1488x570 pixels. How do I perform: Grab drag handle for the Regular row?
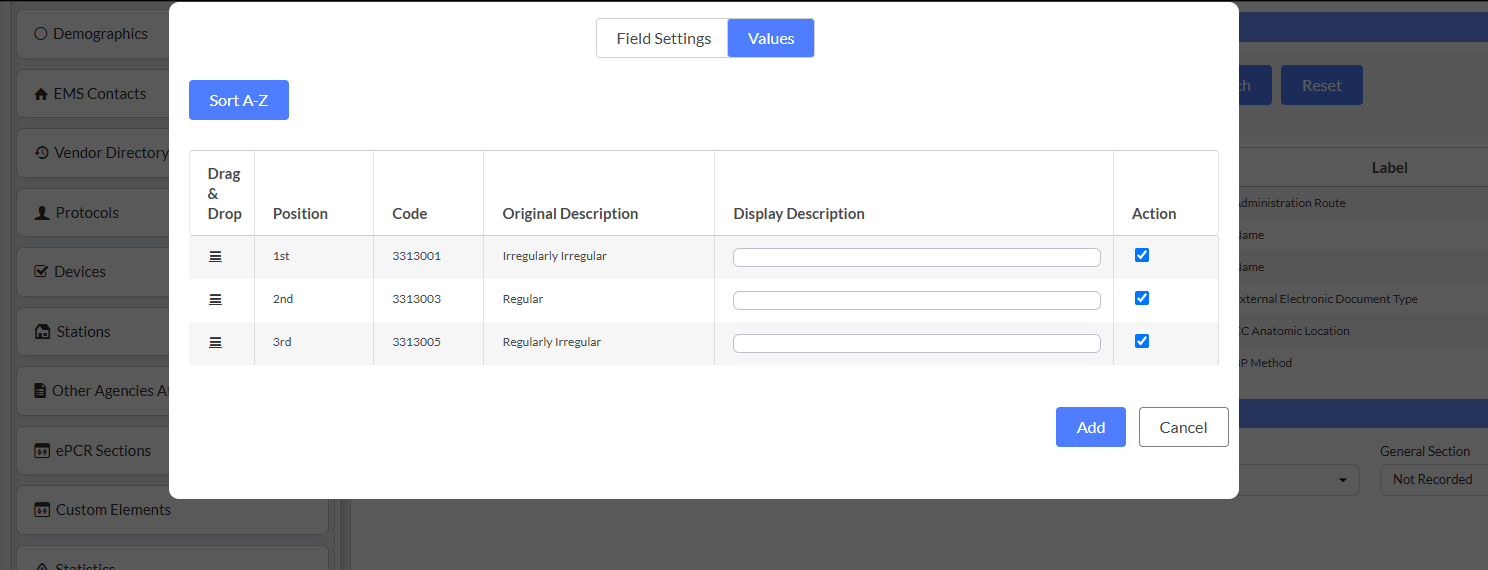(215, 300)
